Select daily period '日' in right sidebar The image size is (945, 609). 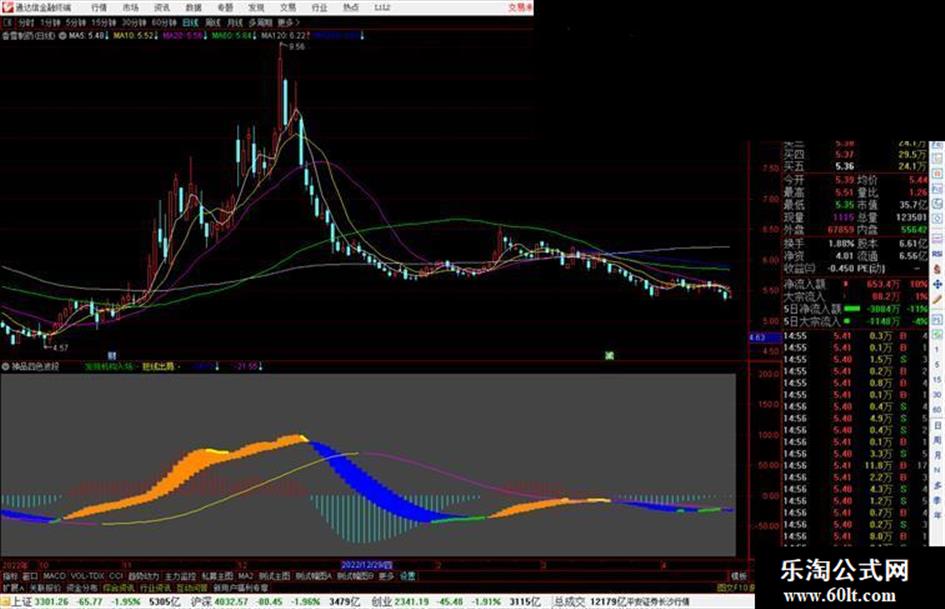[x=937, y=426]
